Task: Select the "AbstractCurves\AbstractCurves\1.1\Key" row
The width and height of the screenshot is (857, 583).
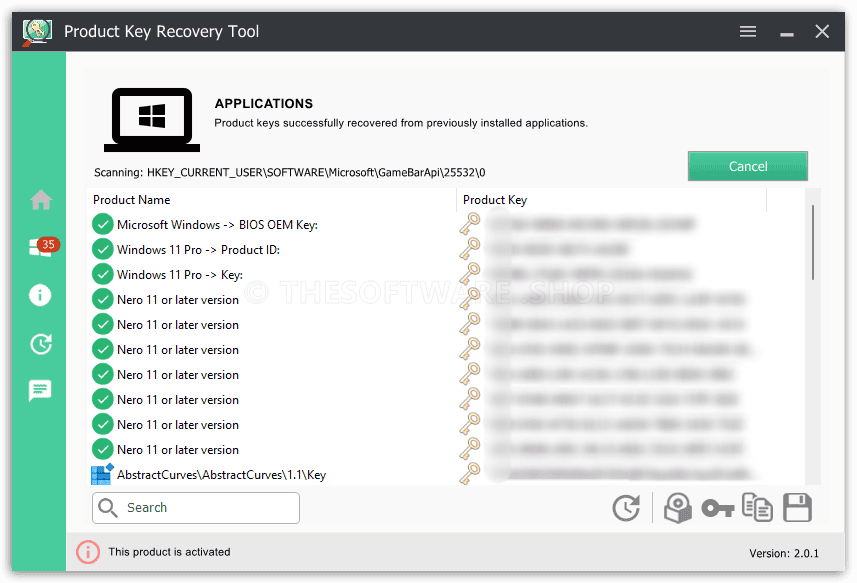Action: coord(445,474)
